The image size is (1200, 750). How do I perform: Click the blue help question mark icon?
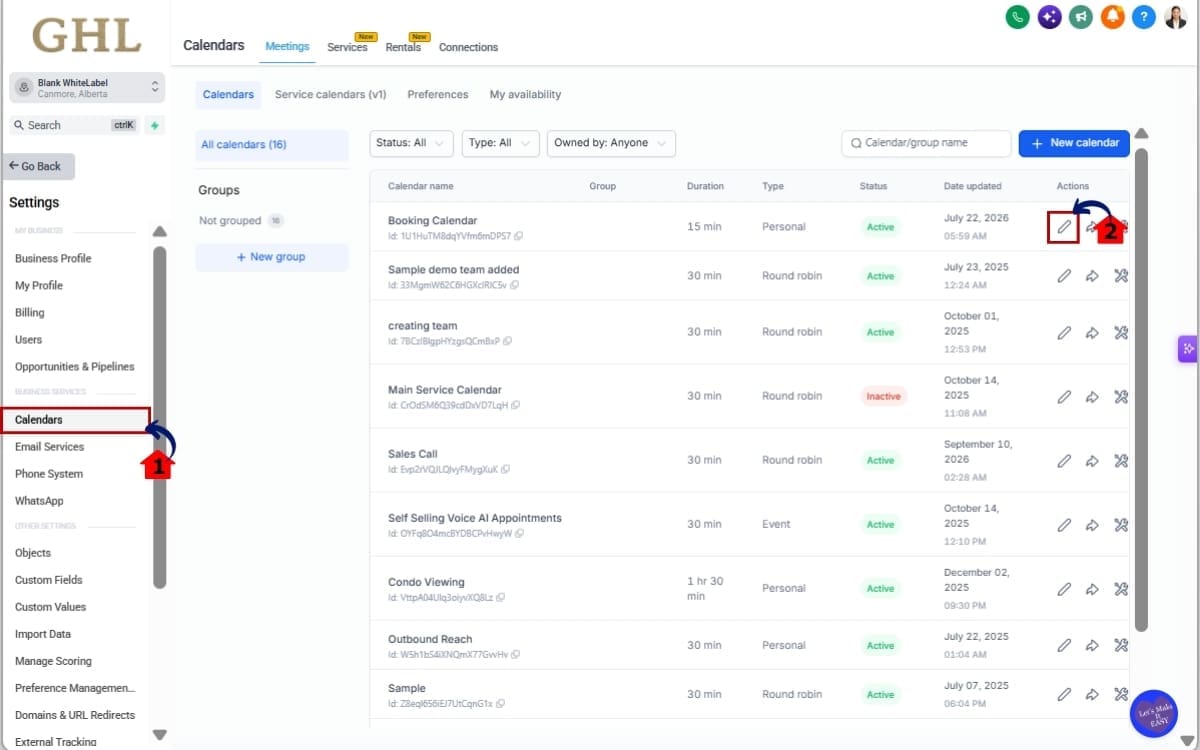tap(1144, 16)
